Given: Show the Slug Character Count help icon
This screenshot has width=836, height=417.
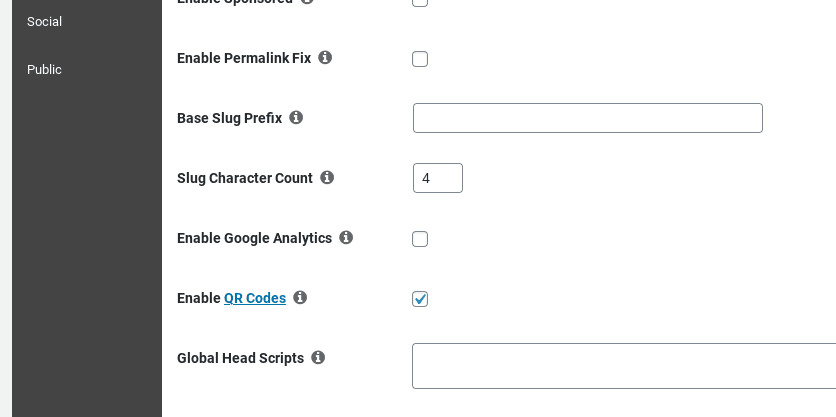Looking at the screenshot, I should click(327, 178).
